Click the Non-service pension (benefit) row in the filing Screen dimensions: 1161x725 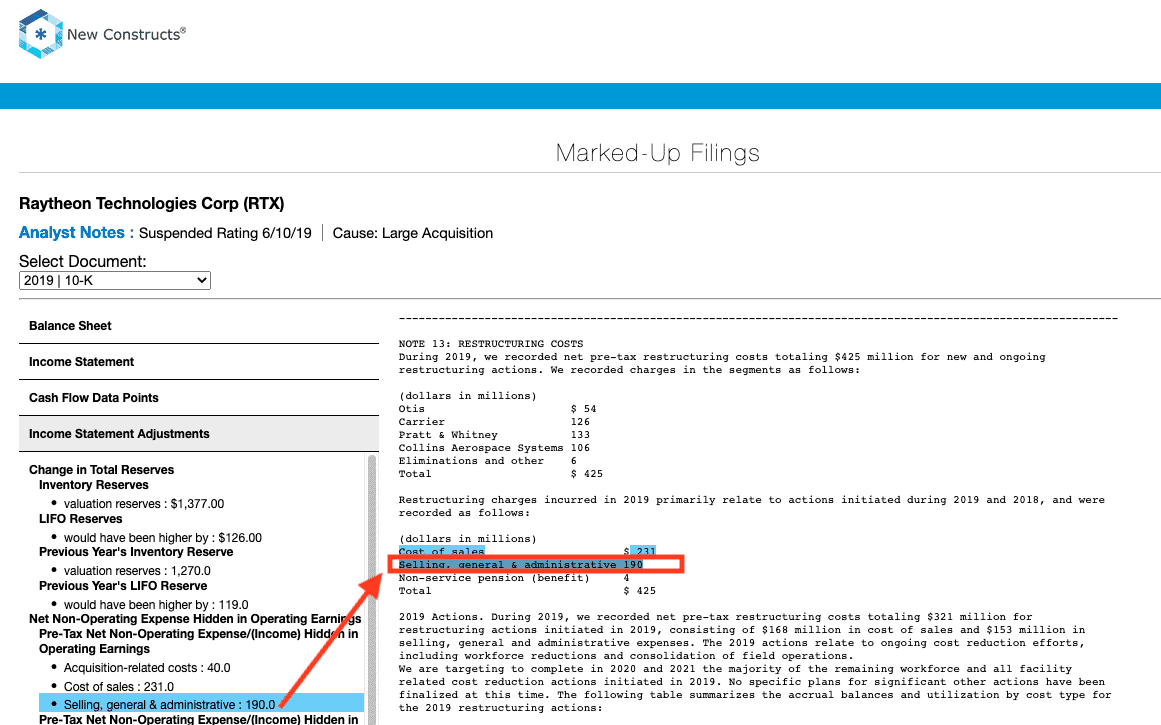coord(514,578)
